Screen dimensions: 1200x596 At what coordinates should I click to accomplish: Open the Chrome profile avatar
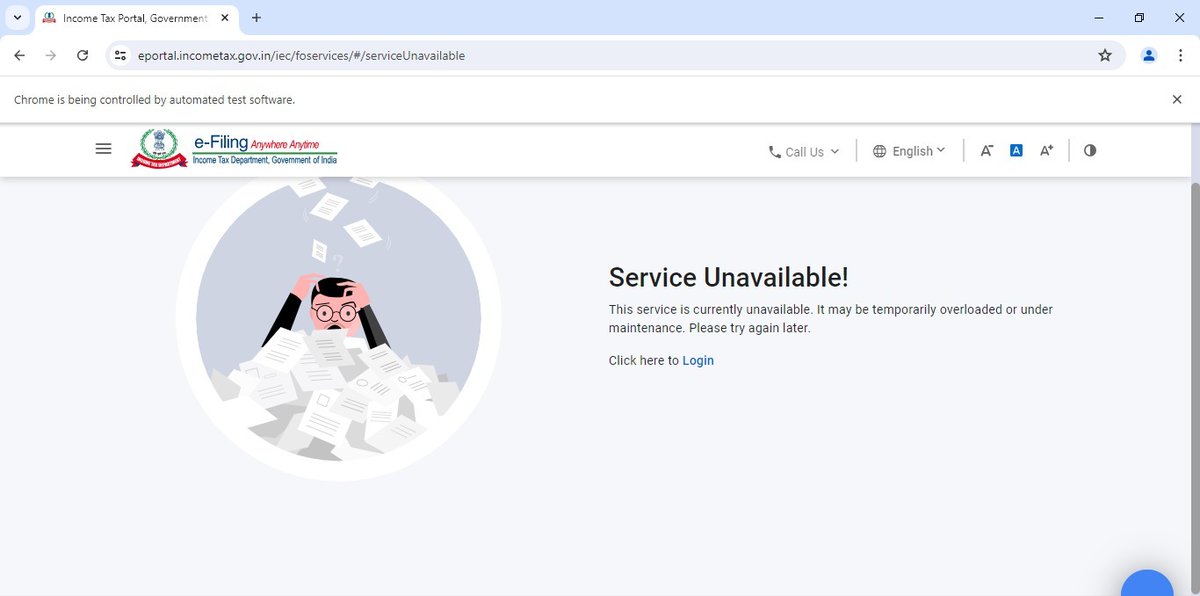1149,56
